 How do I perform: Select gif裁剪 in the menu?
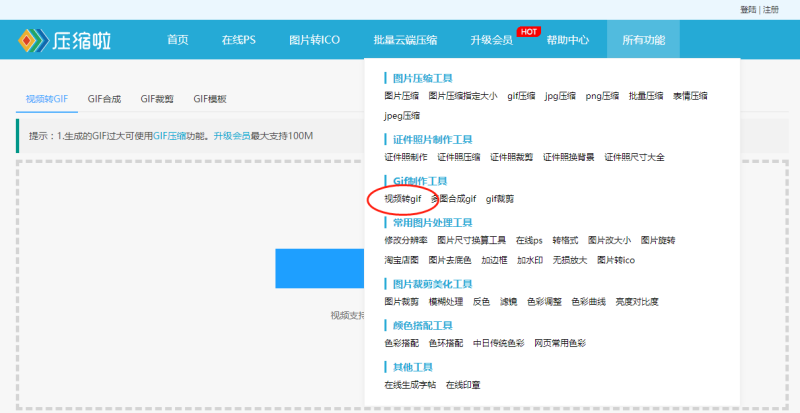(500, 199)
